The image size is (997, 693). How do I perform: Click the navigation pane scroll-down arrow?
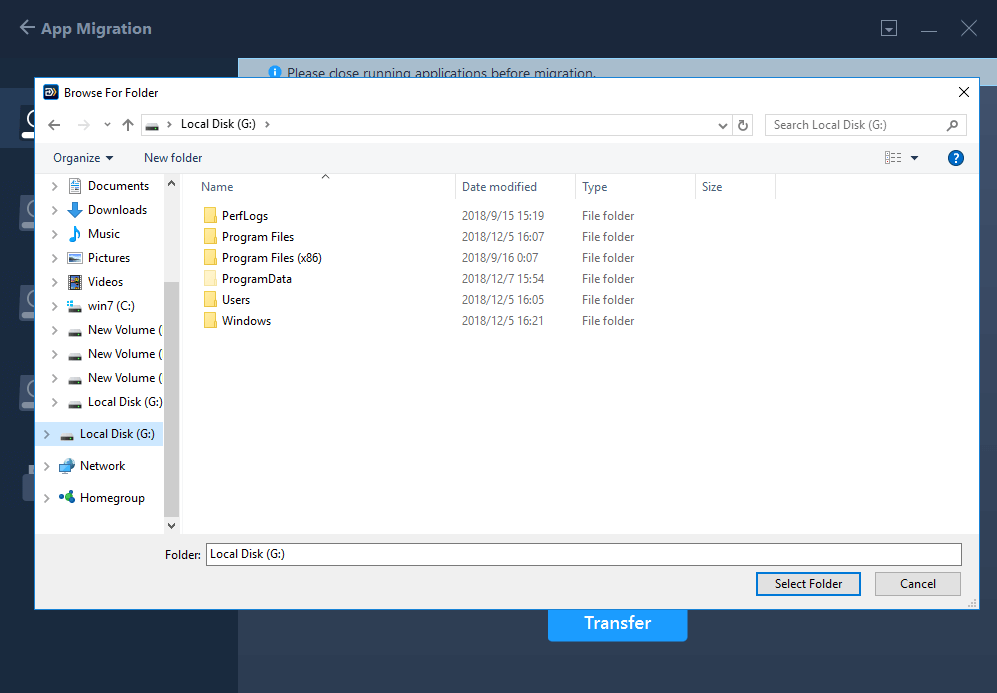point(171,526)
